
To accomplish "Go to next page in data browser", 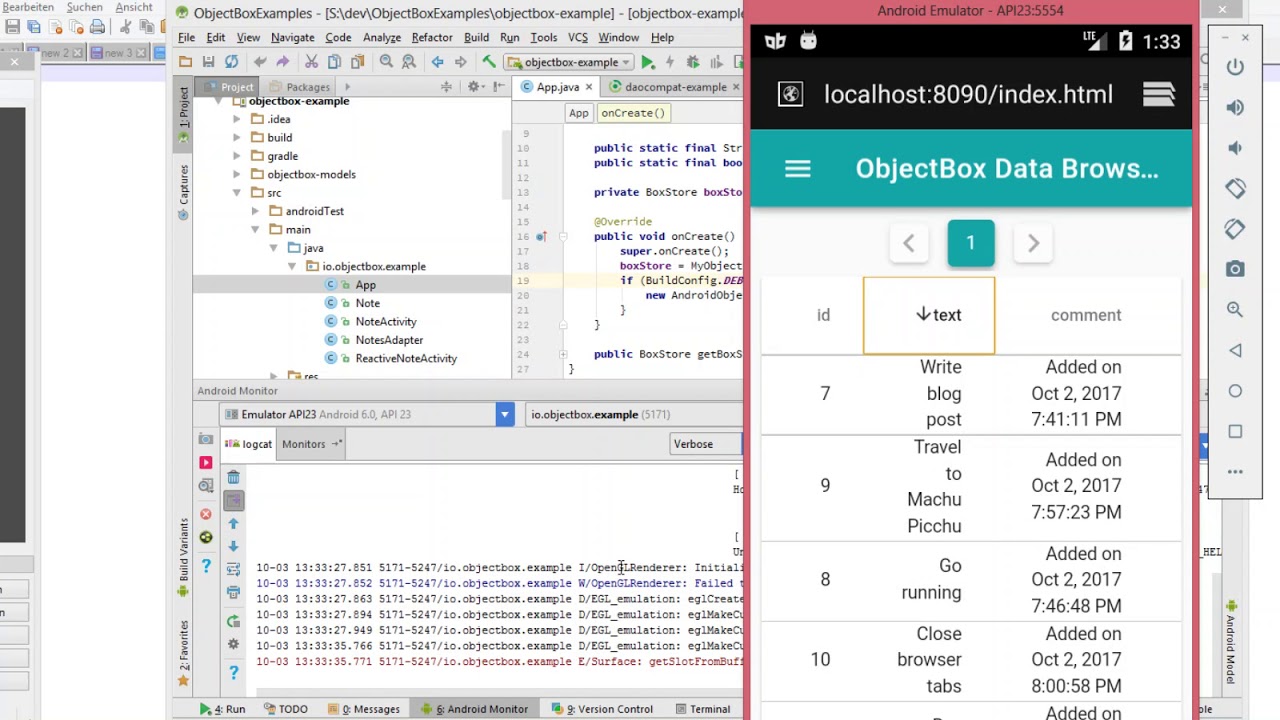I will pos(1033,243).
